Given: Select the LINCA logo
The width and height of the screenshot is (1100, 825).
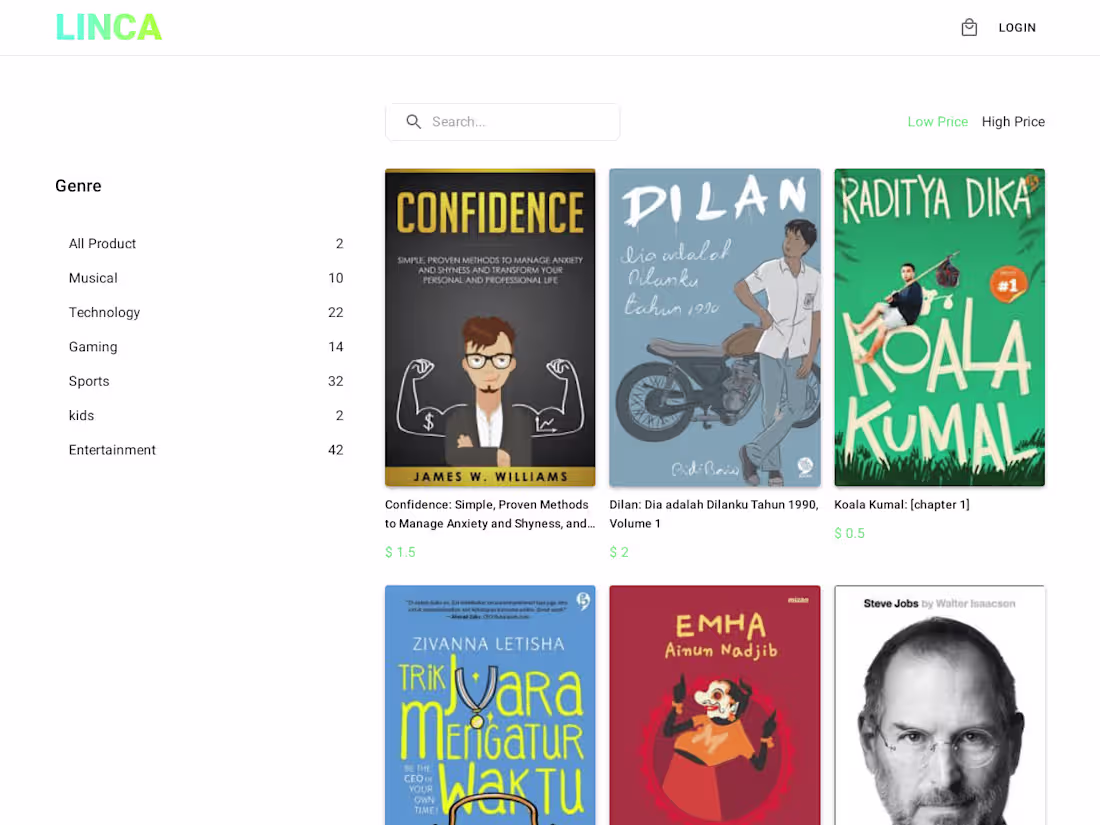Looking at the screenshot, I should point(108,27).
